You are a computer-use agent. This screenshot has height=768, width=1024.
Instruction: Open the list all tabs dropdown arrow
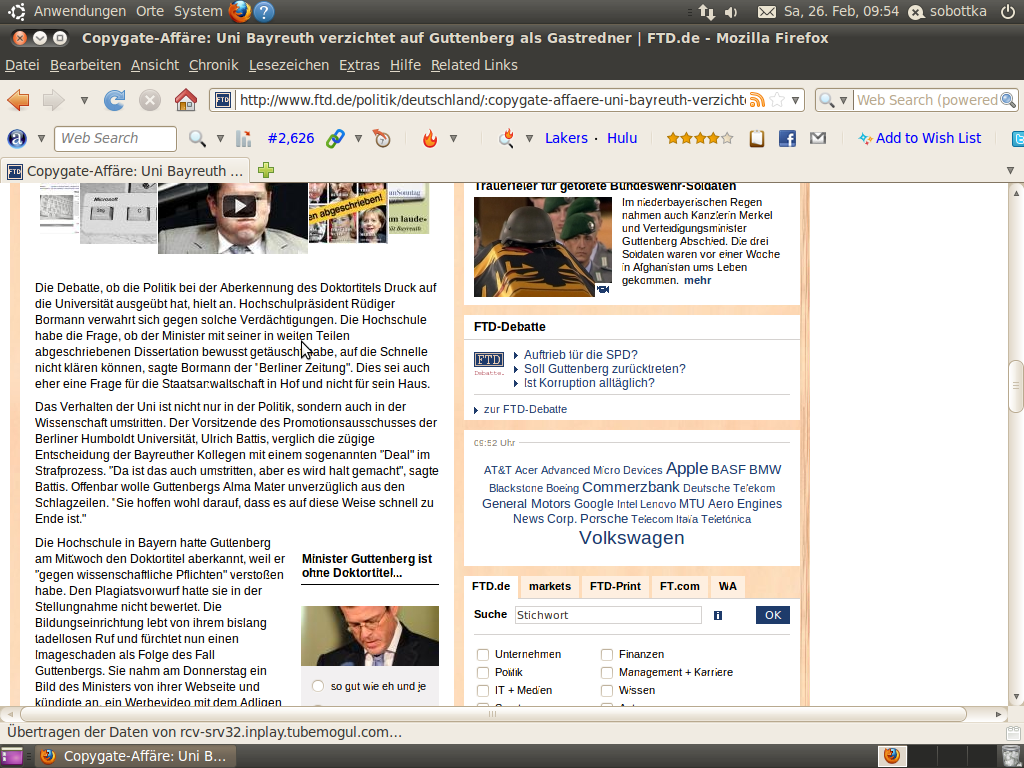[1010, 170]
